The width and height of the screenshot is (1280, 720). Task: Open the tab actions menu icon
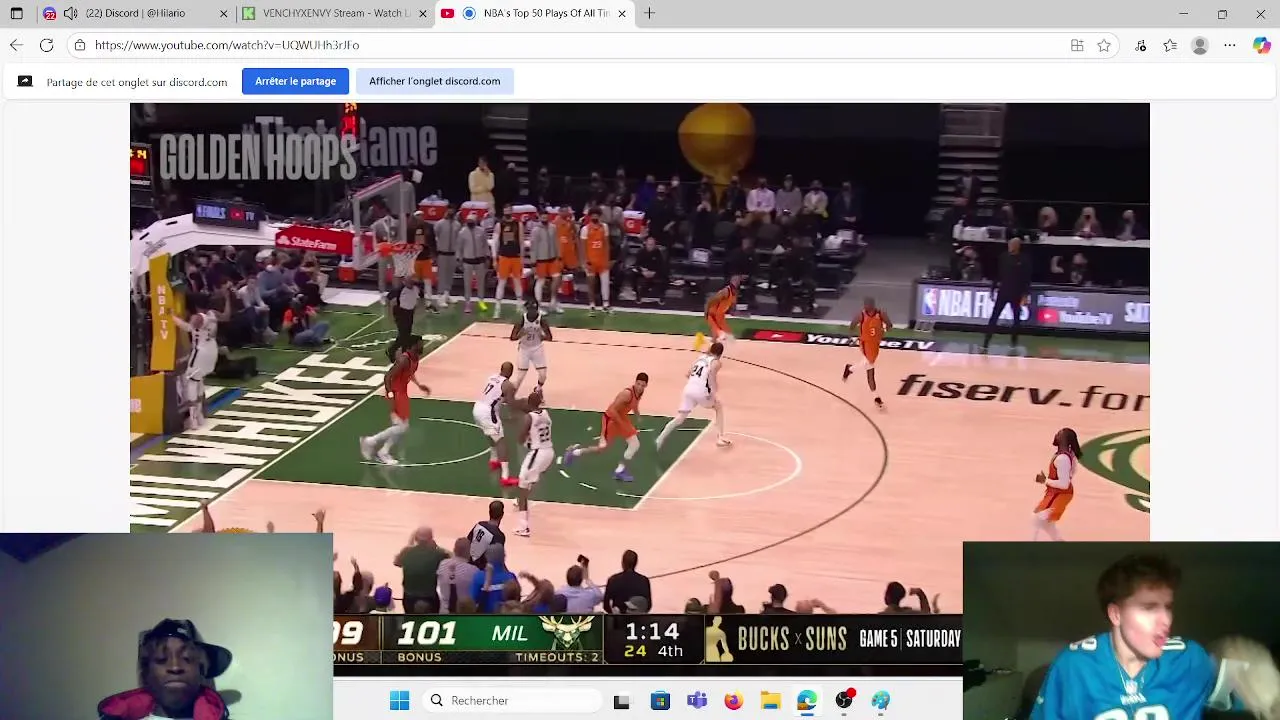click(16, 13)
